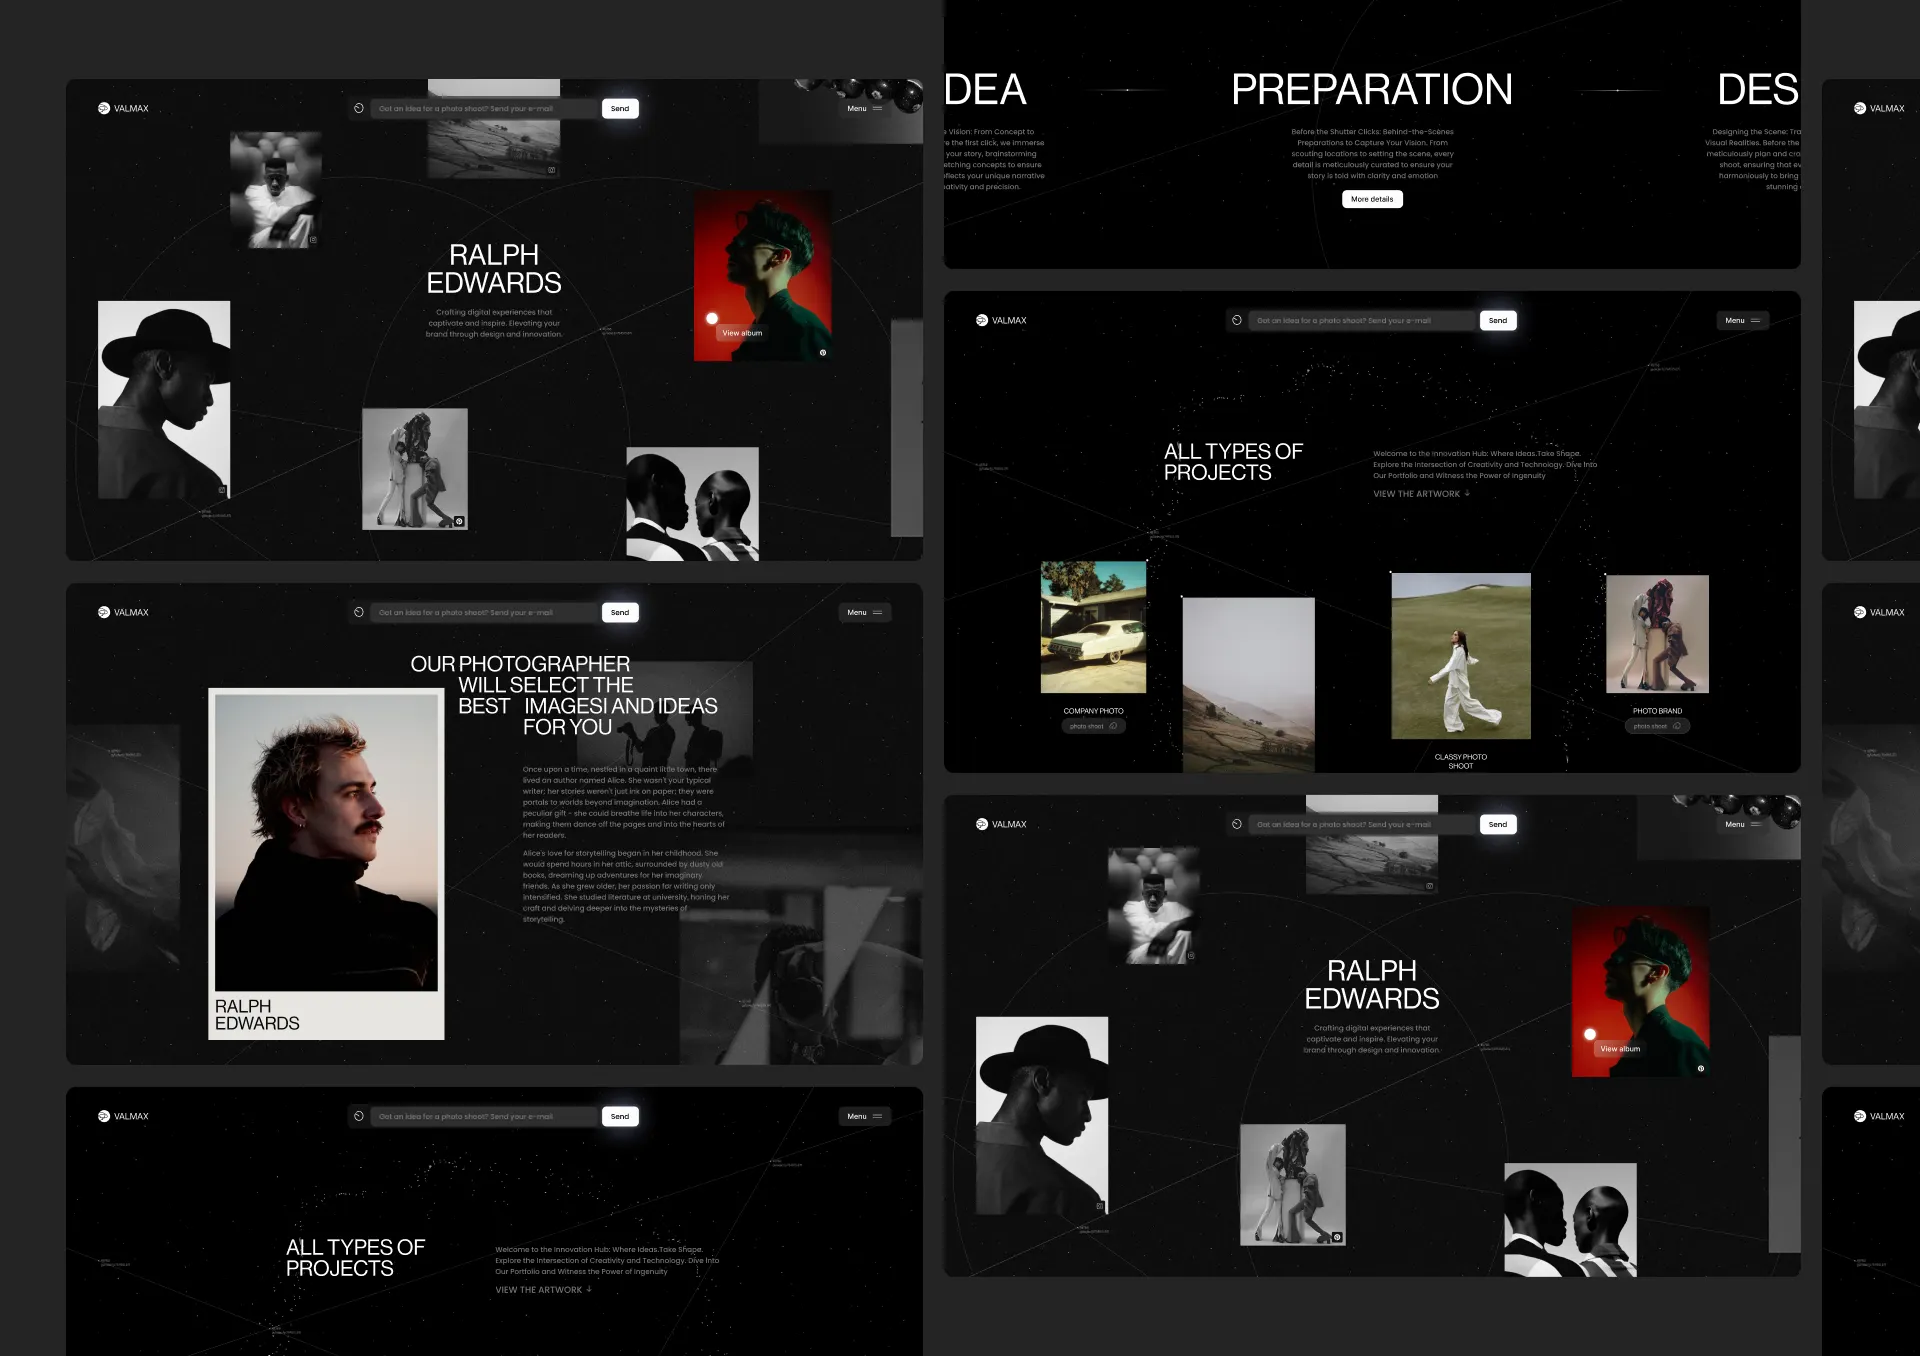Click the VALMAX logo icon top-left
The height and width of the screenshot is (1356, 1920).
tap(102, 107)
